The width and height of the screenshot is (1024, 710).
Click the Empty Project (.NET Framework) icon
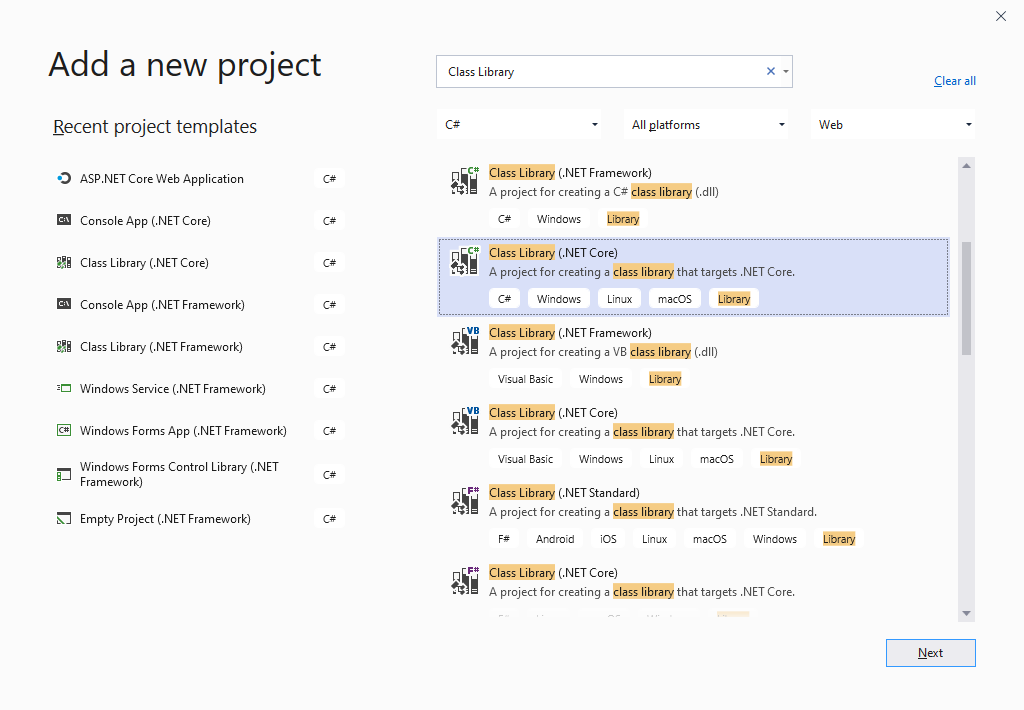pyautogui.click(x=63, y=519)
